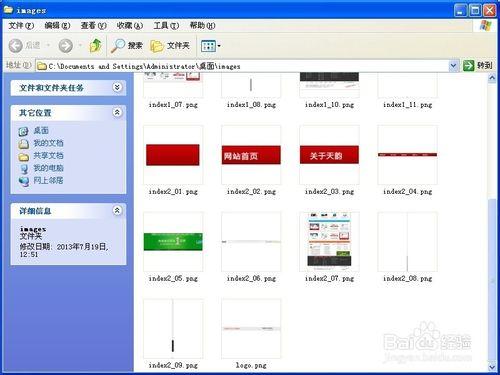Select the green index2_05.png thumbnail
The width and height of the screenshot is (500, 375).
(173, 242)
